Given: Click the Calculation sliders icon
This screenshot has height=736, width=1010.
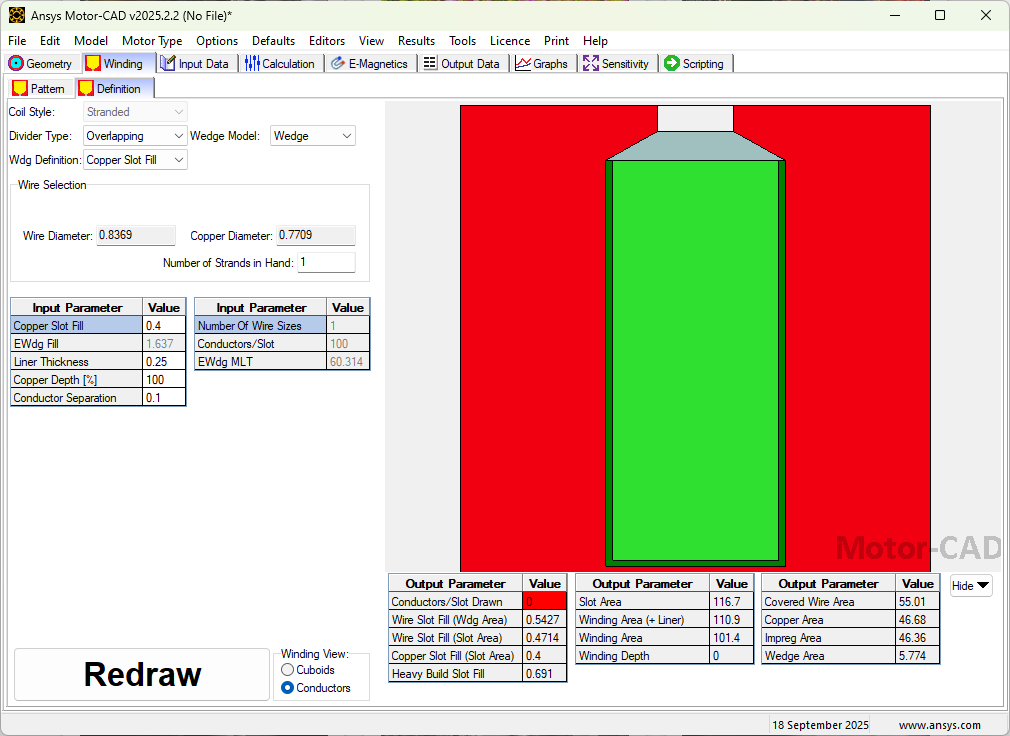Looking at the screenshot, I should pos(252,64).
